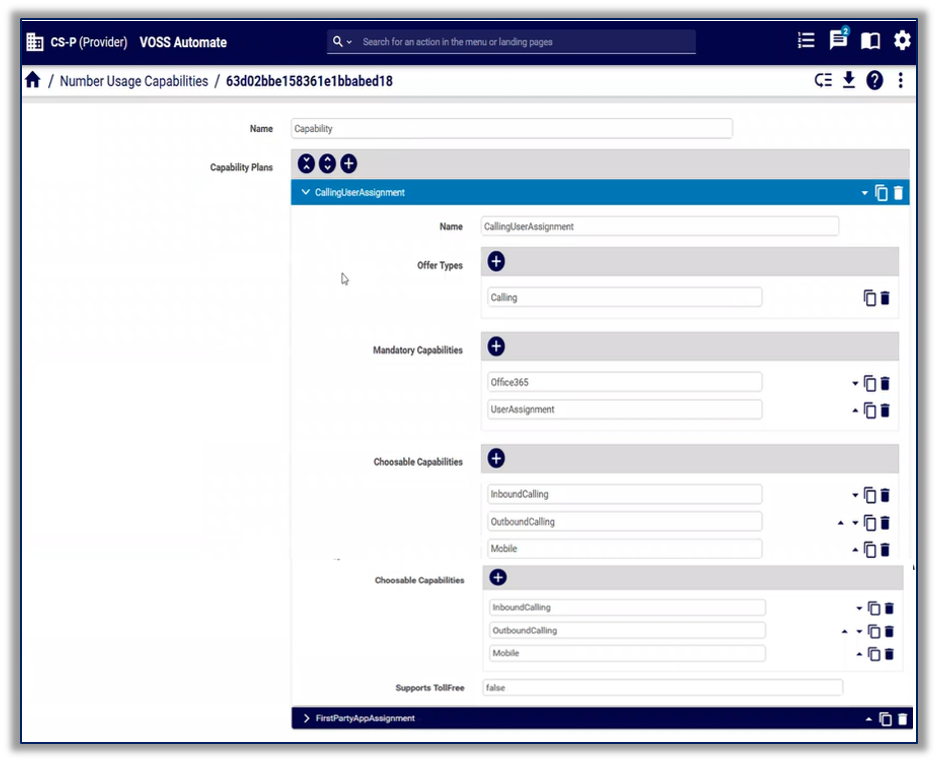The width and height of the screenshot is (938, 762).
Task: Expand the FirstPartyAppAssignment plan section
Action: (306, 718)
